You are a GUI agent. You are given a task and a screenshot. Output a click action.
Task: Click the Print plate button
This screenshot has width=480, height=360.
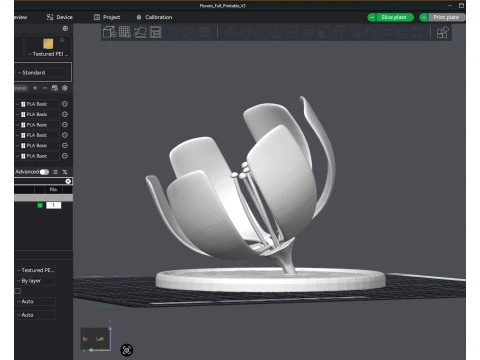point(446,17)
